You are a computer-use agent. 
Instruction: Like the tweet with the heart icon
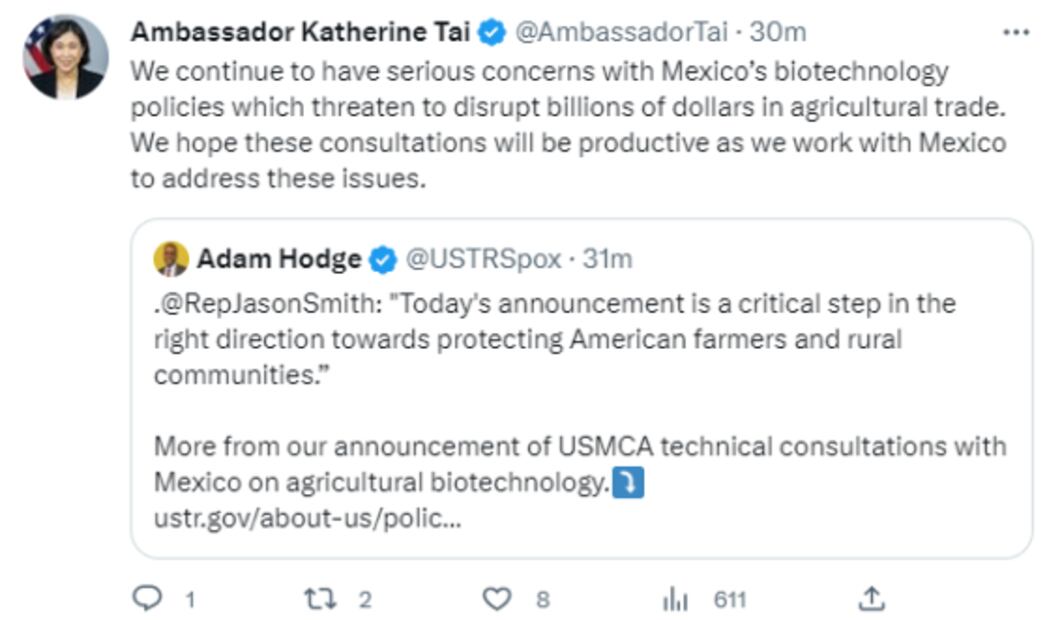coord(497,598)
